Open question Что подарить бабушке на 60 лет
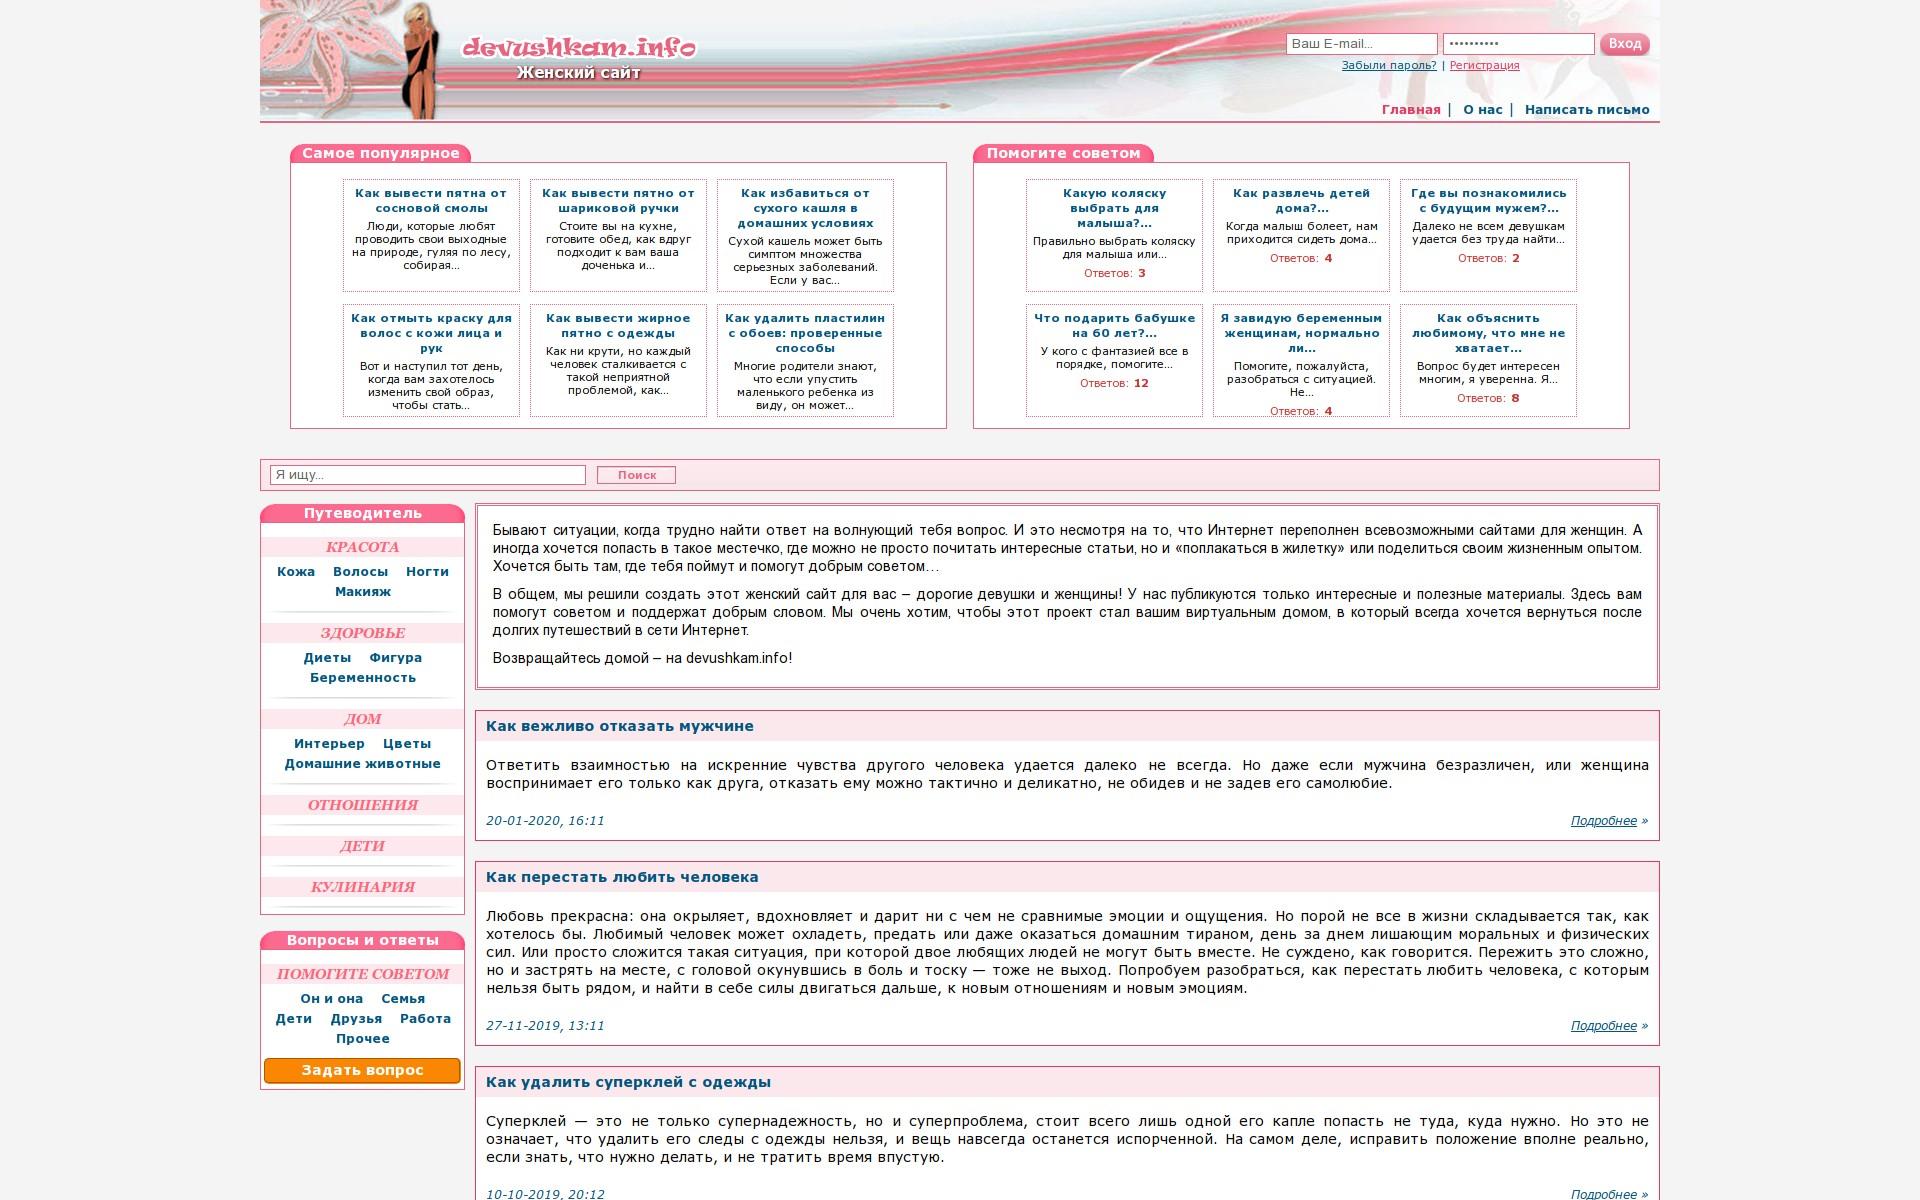1920x1200 pixels. pos(1114,326)
